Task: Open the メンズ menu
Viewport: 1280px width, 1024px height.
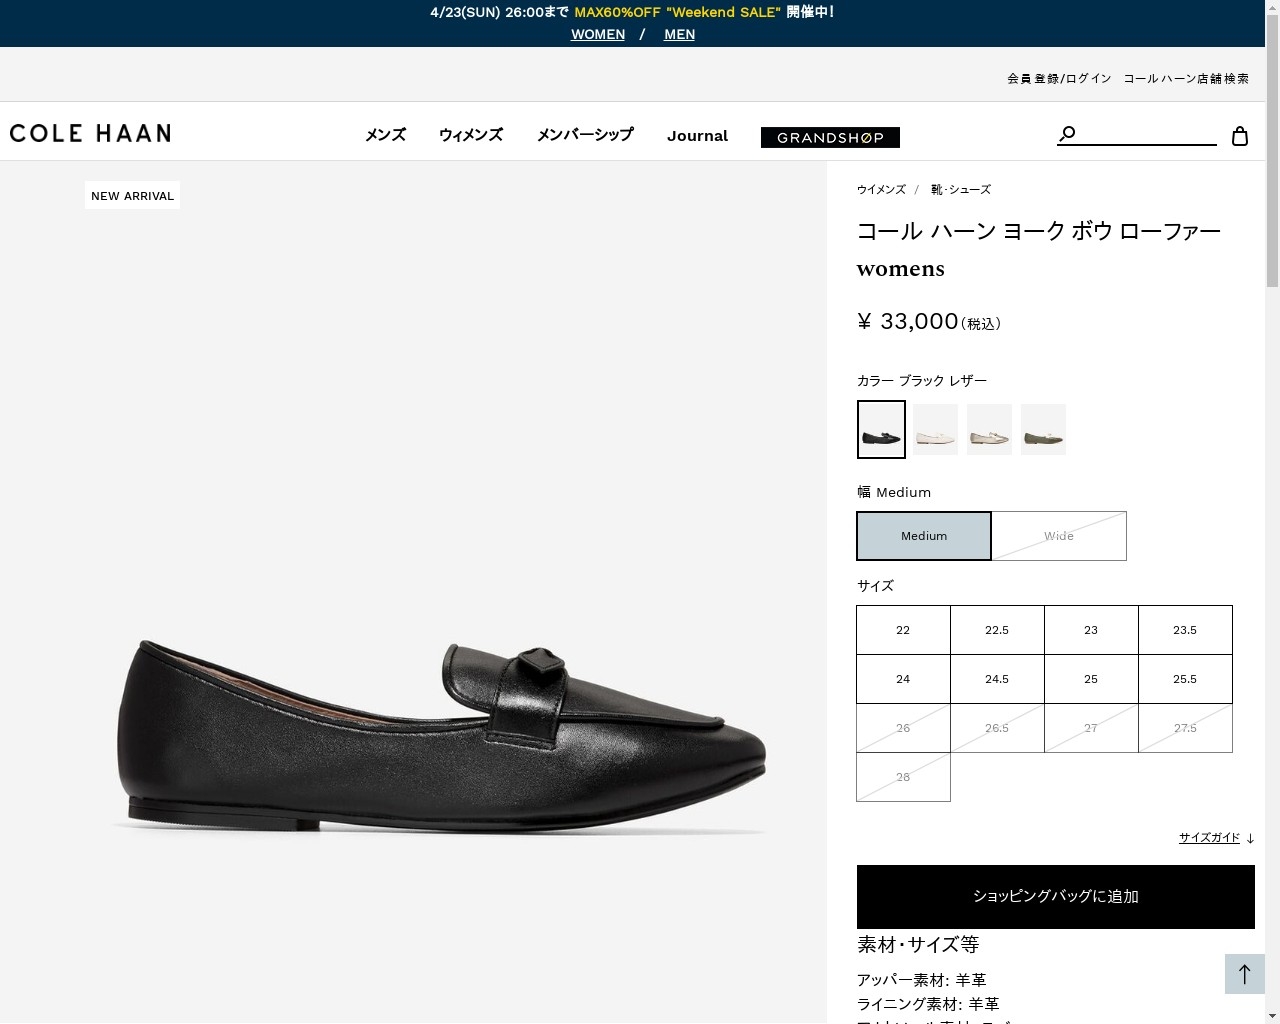Action: [385, 135]
